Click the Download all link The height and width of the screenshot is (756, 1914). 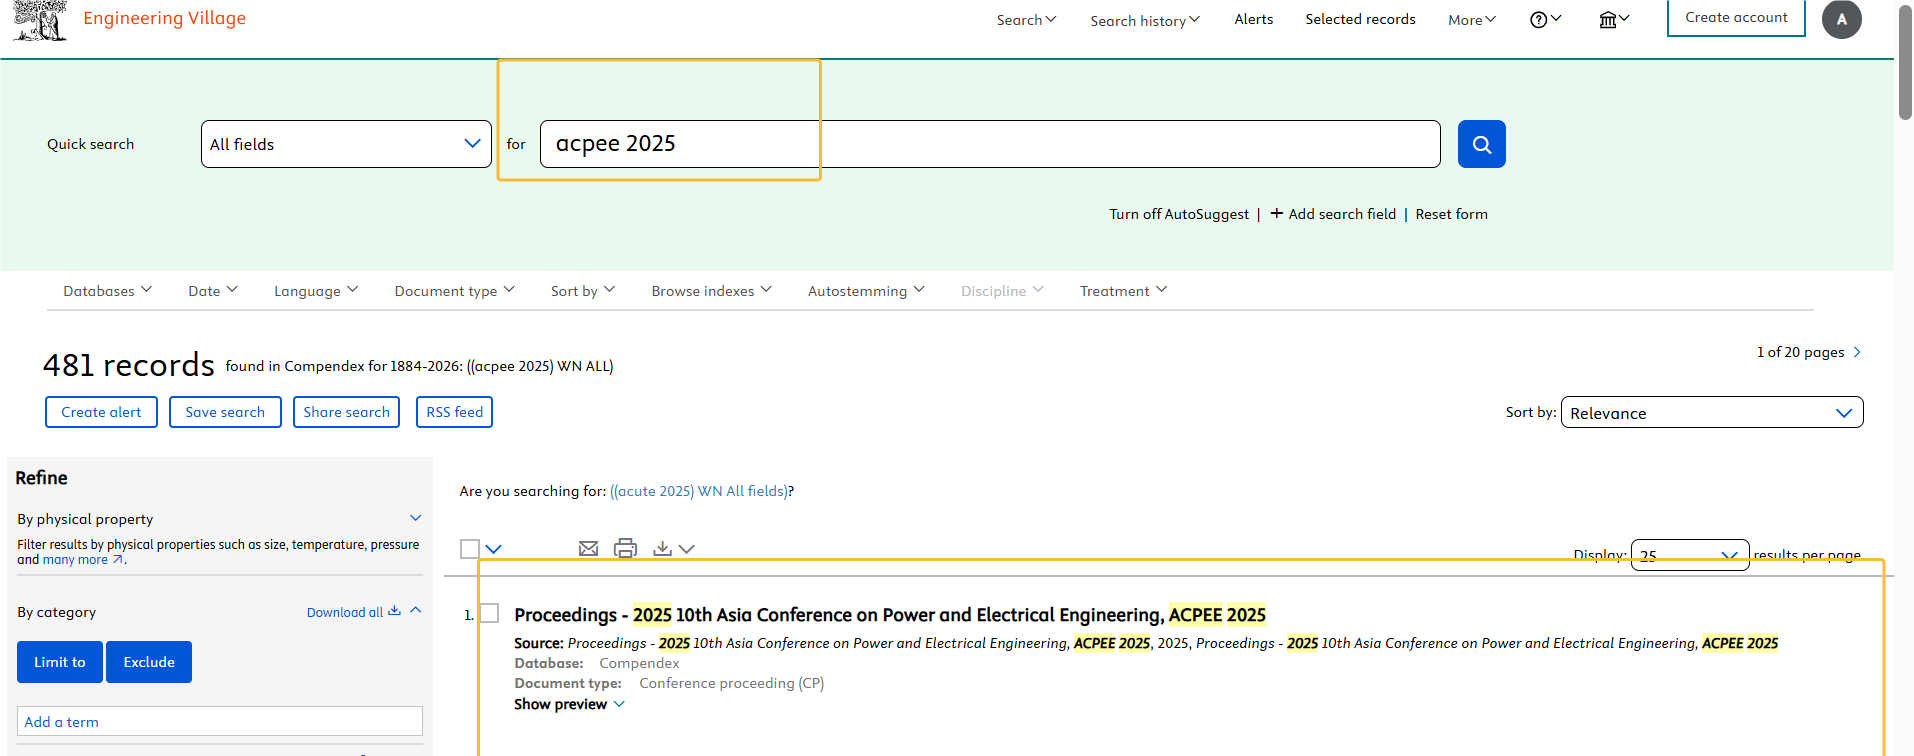click(x=344, y=612)
